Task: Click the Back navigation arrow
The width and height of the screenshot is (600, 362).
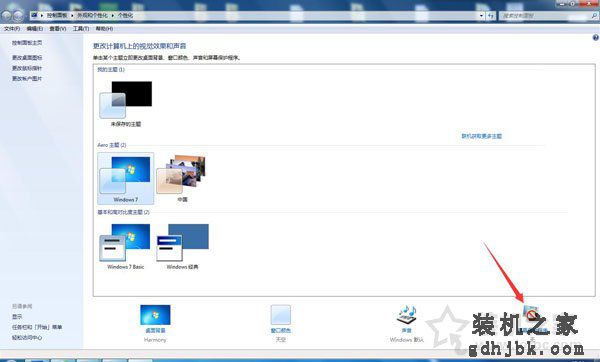Action: click(7, 16)
